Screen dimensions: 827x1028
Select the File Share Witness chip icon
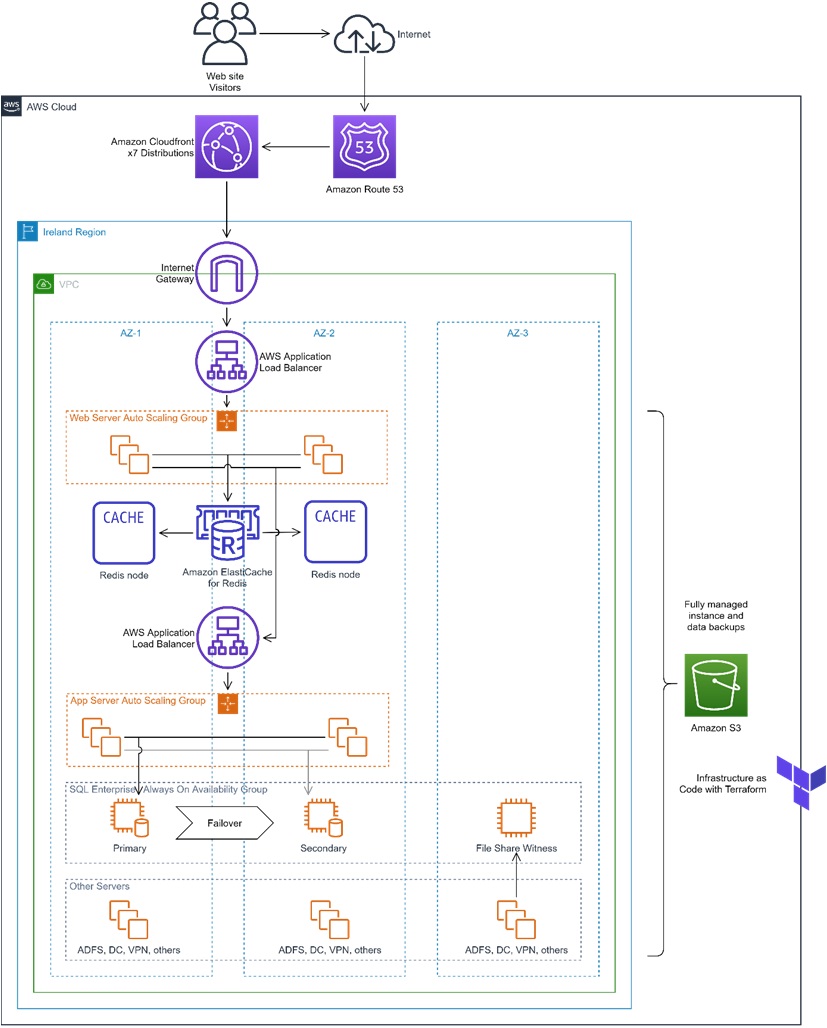(x=517, y=818)
